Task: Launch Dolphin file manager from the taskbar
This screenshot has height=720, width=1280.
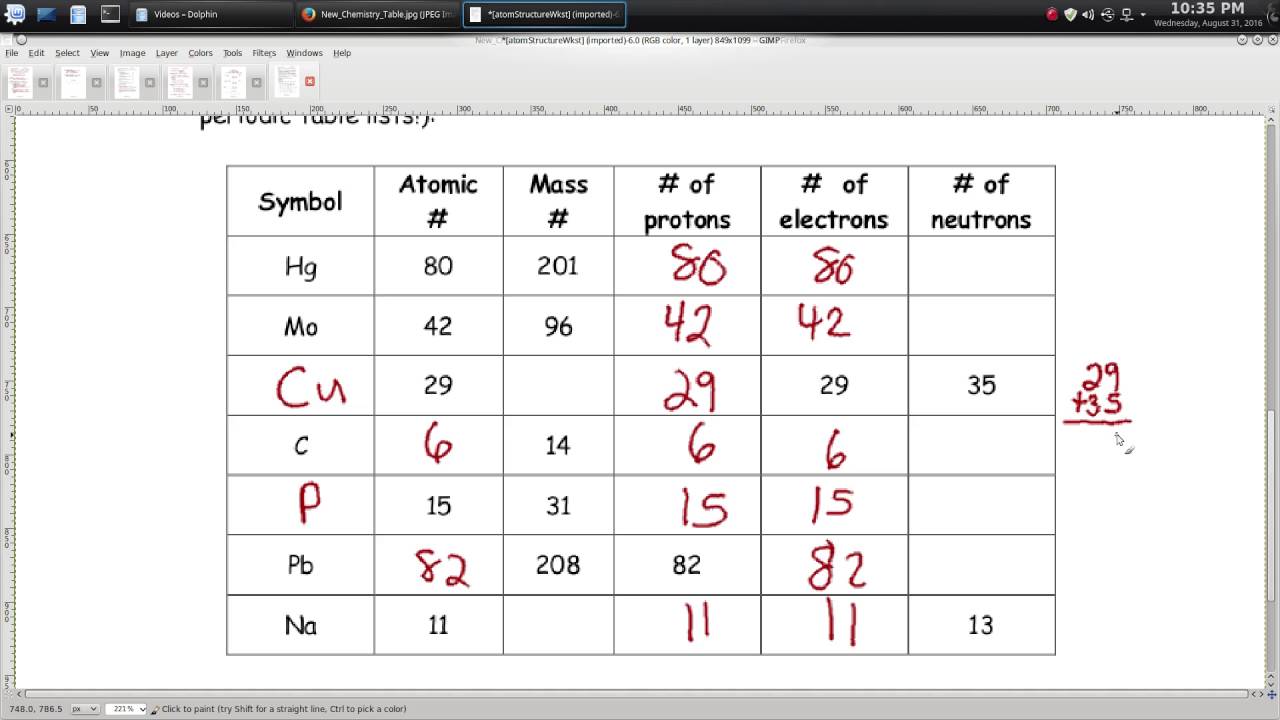Action: point(78,14)
